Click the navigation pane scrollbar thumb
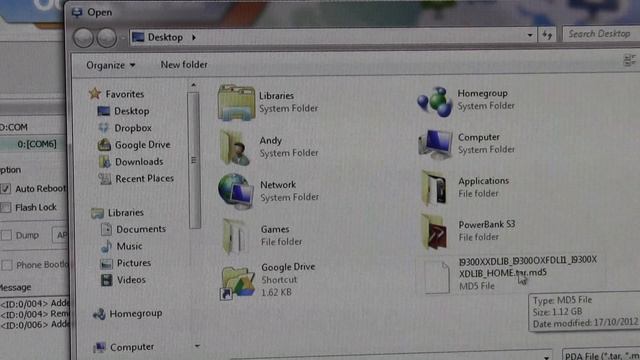 point(194,160)
